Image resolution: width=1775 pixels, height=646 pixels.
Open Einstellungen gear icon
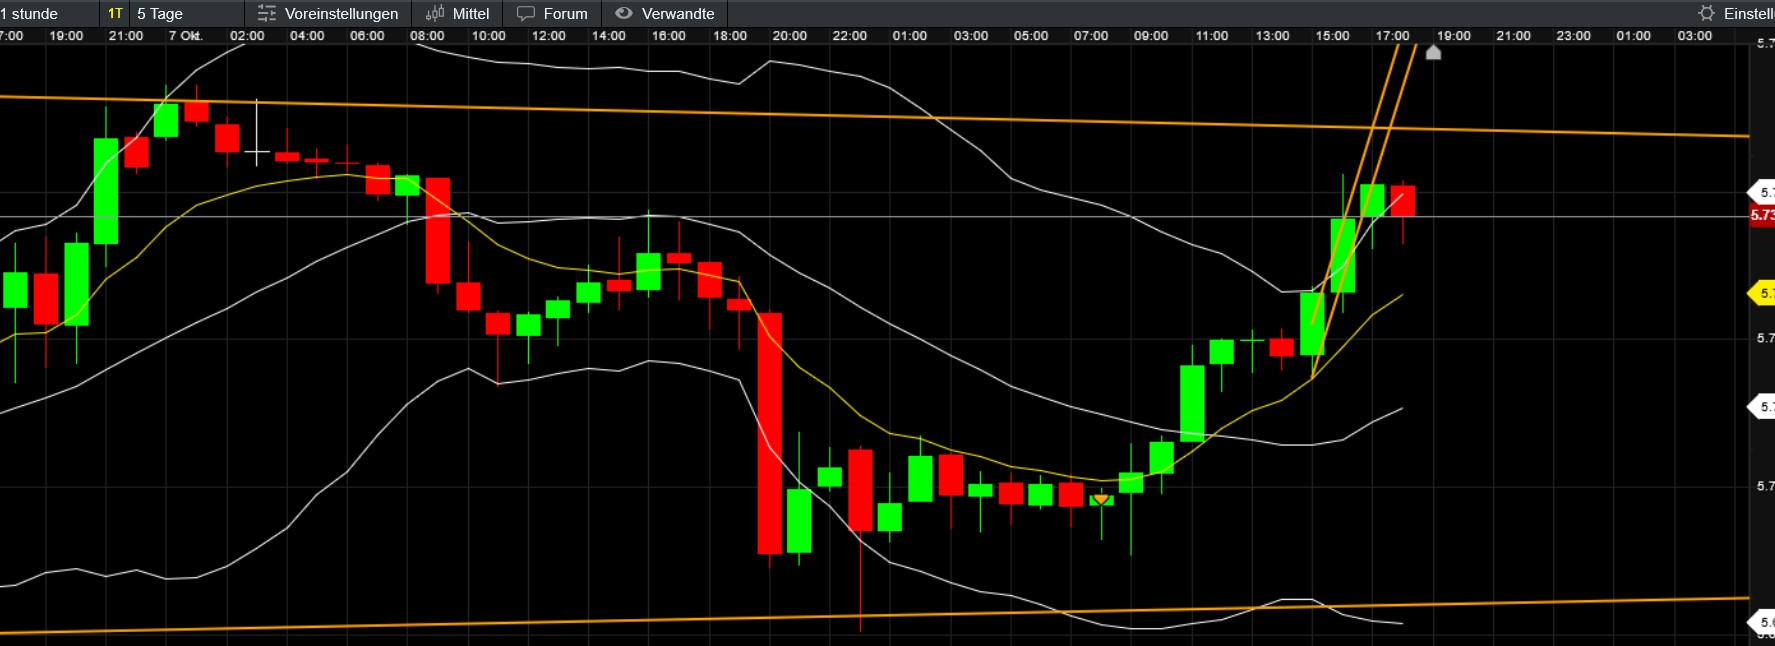1707,14
